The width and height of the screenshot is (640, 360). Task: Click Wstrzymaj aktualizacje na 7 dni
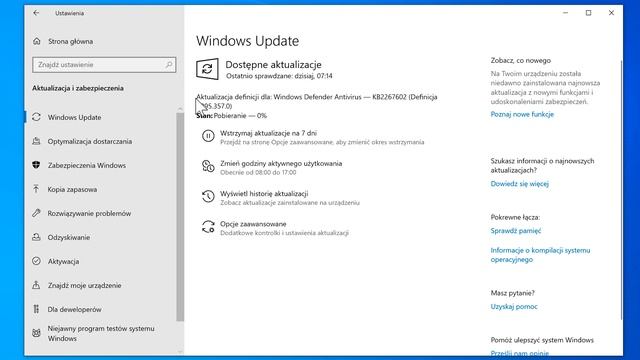(268, 133)
